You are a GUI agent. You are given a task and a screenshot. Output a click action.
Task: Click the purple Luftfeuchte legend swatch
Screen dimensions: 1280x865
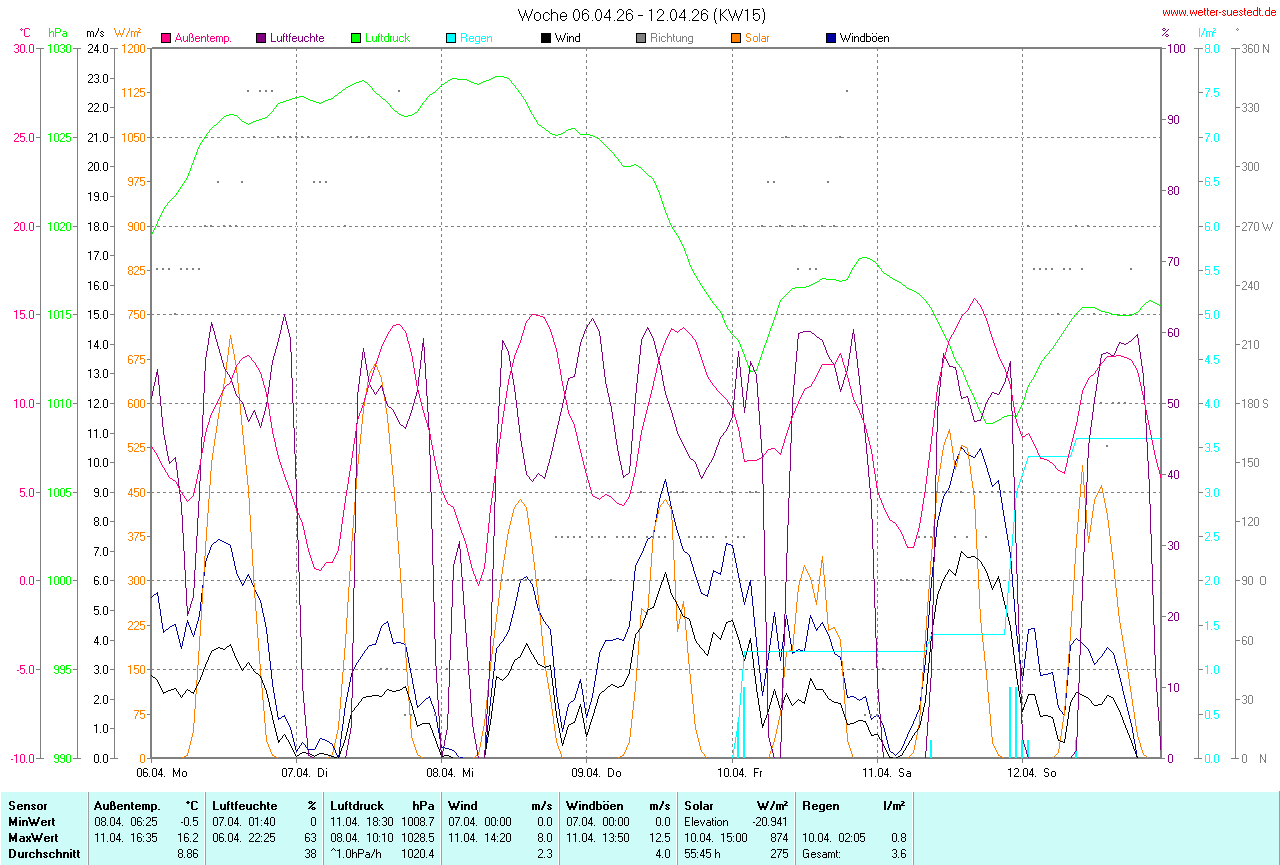tap(262, 38)
